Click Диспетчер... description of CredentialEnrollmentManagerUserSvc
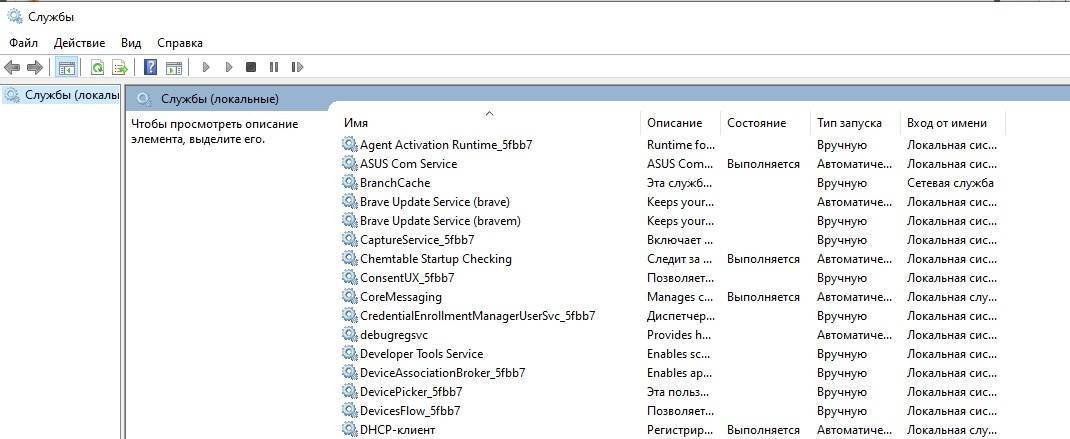Screen dimensions: 1070x439 [681, 316]
